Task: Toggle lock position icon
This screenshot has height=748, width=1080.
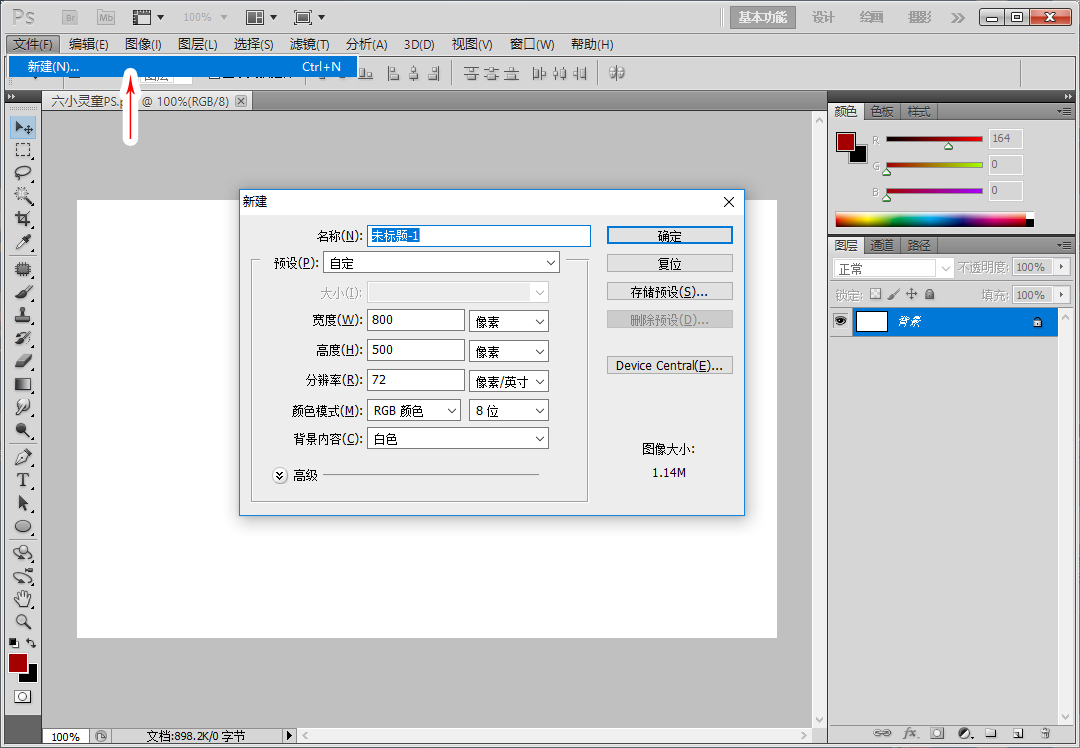Action: (x=912, y=294)
